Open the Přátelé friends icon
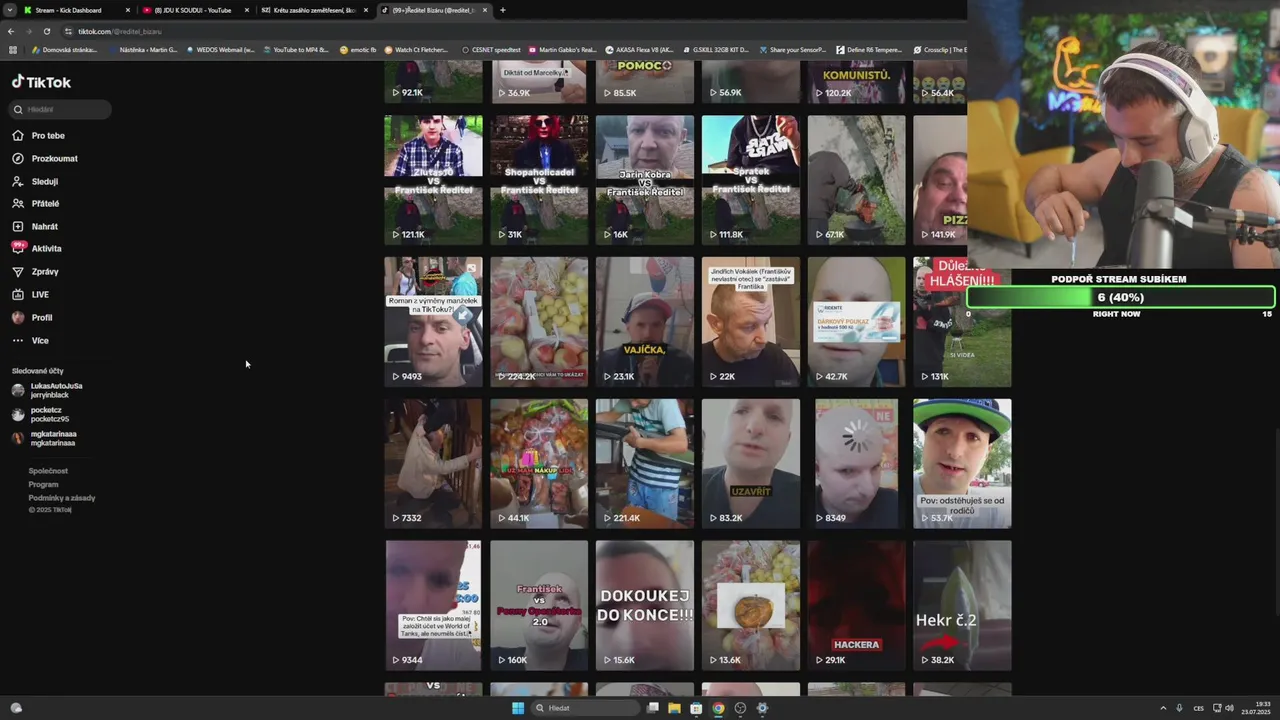The width and height of the screenshot is (1280, 720). tap(17, 204)
